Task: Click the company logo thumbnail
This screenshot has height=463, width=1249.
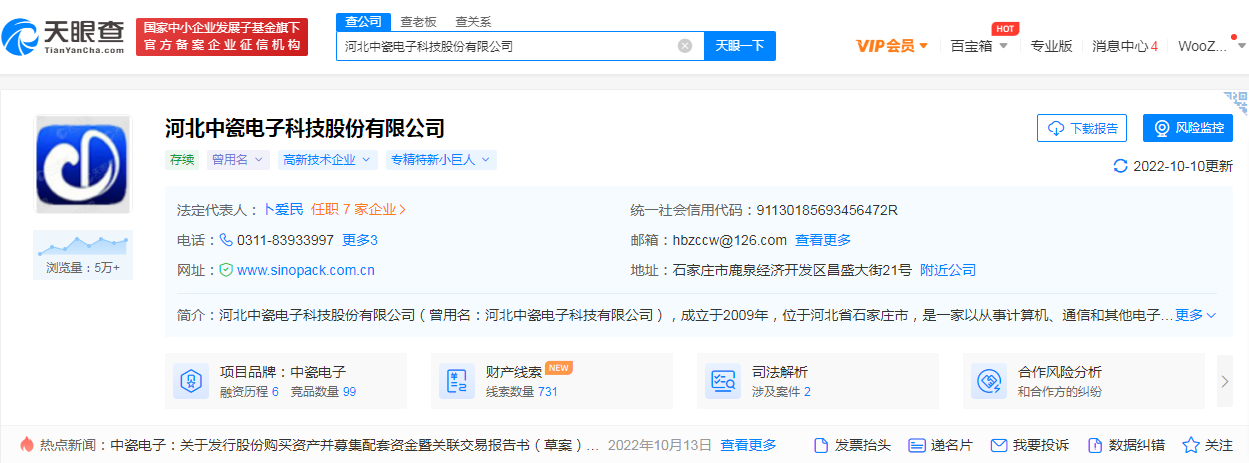Action: 83,164
